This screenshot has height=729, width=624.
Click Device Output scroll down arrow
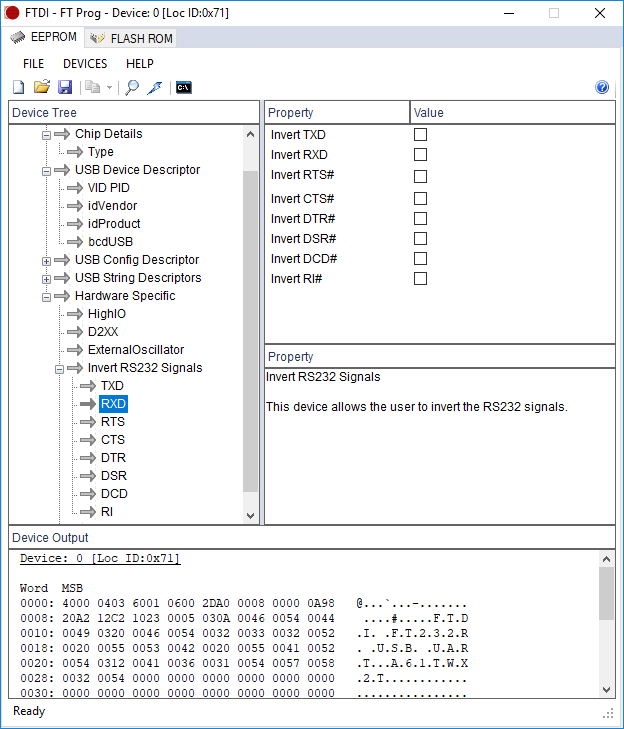[x=606, y=689]
